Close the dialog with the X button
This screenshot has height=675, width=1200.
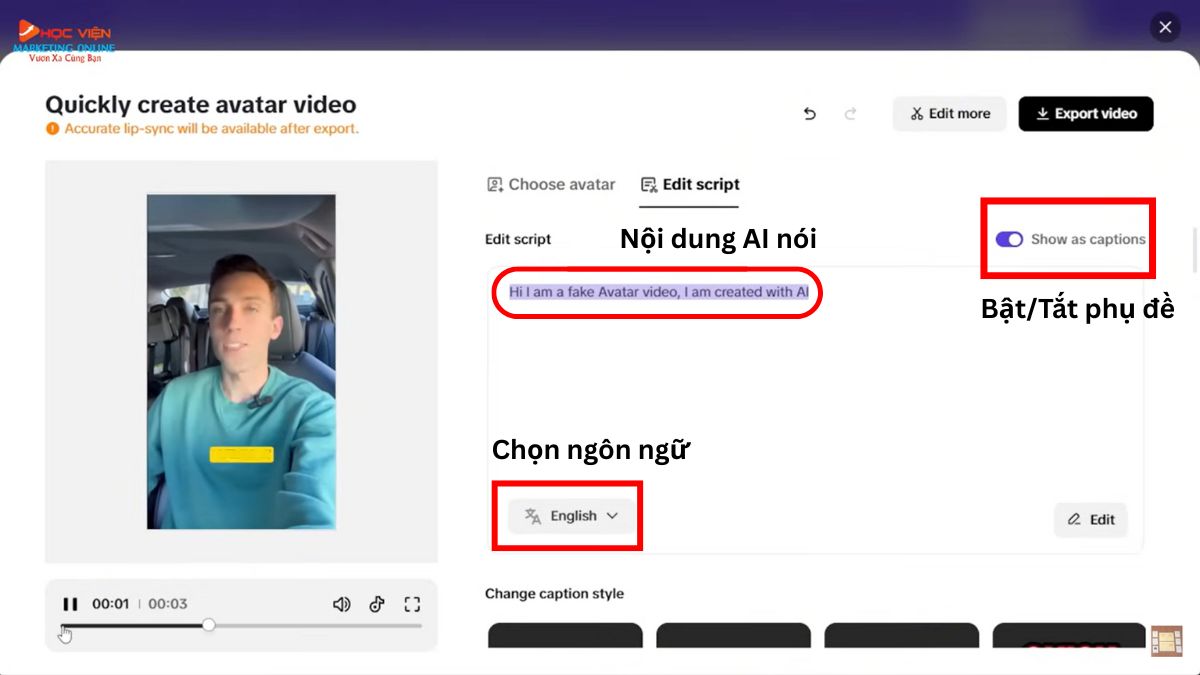tap(1165, 28)
